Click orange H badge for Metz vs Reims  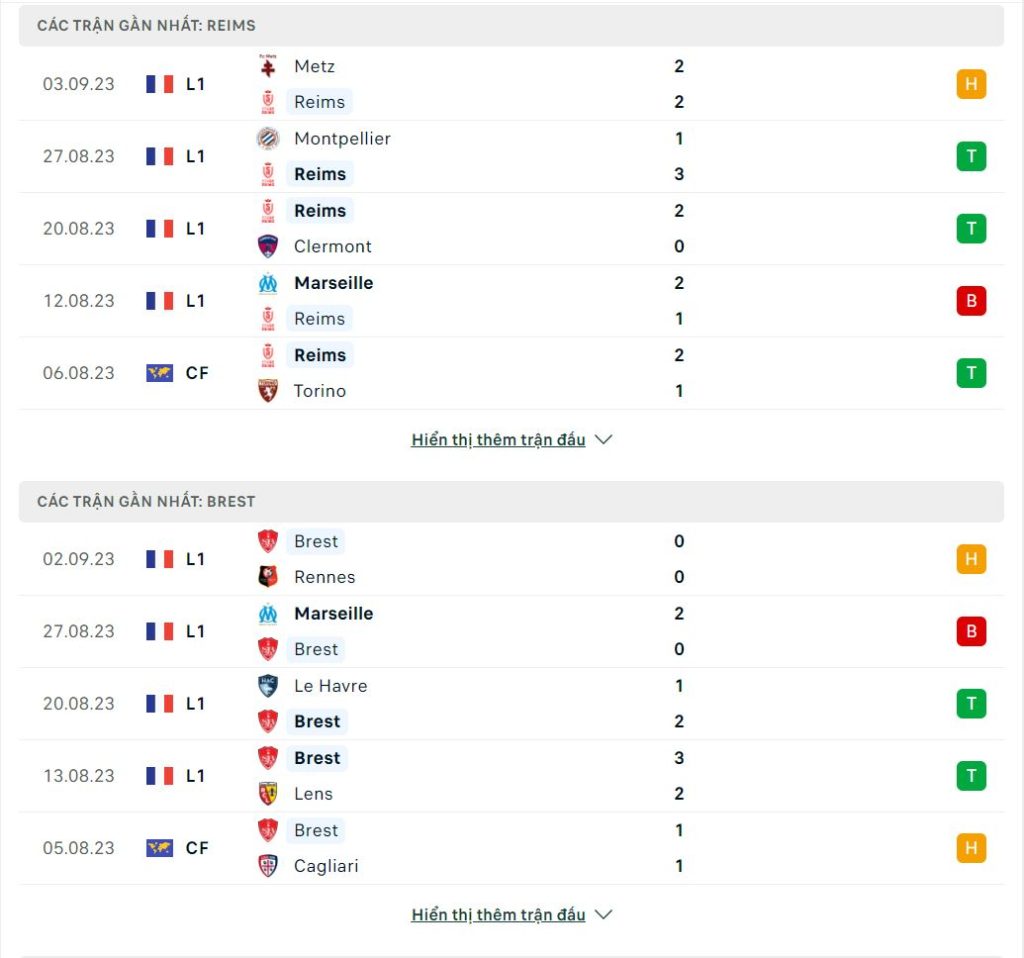coord(971,84)
